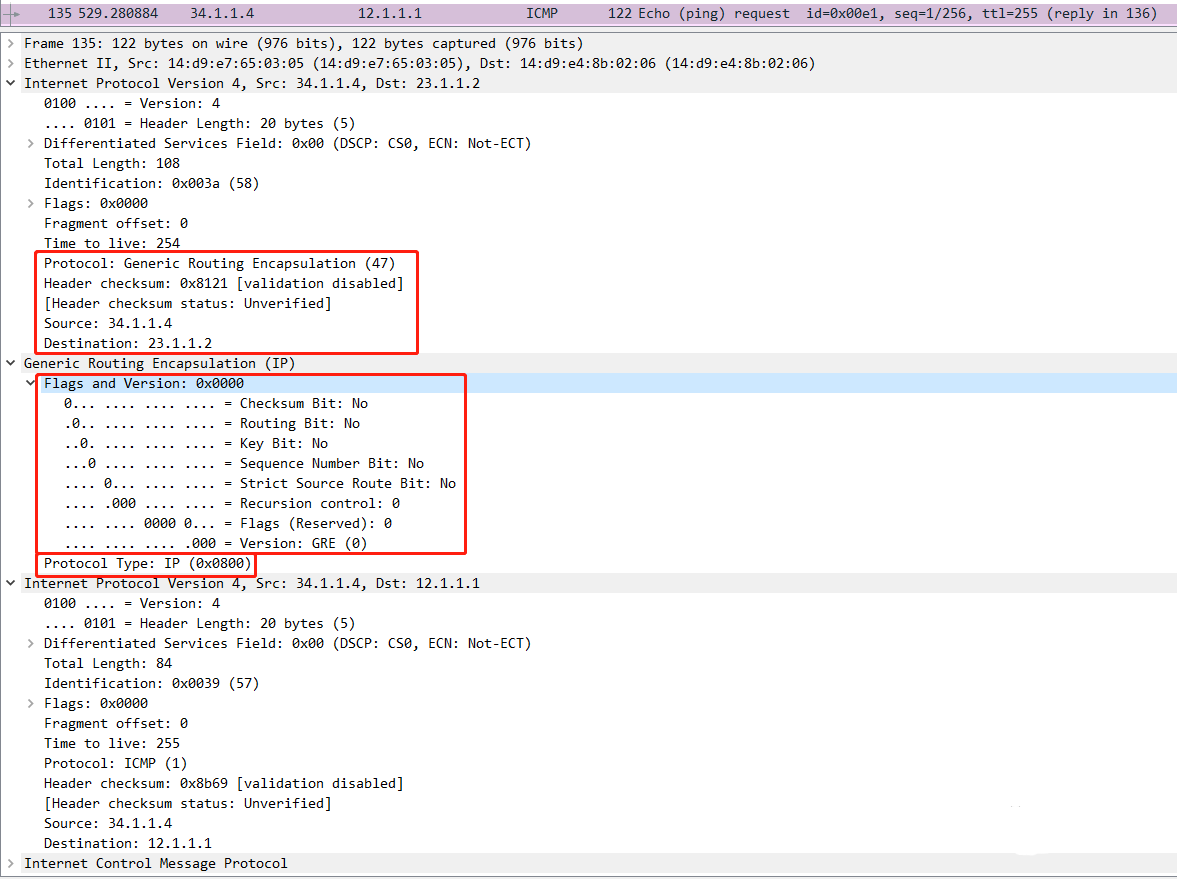Collapse the IPv4 section with Dst 12.1.1.1
Image resolution: width=1177 pixels, height=879 pixels.
point(11,583)
